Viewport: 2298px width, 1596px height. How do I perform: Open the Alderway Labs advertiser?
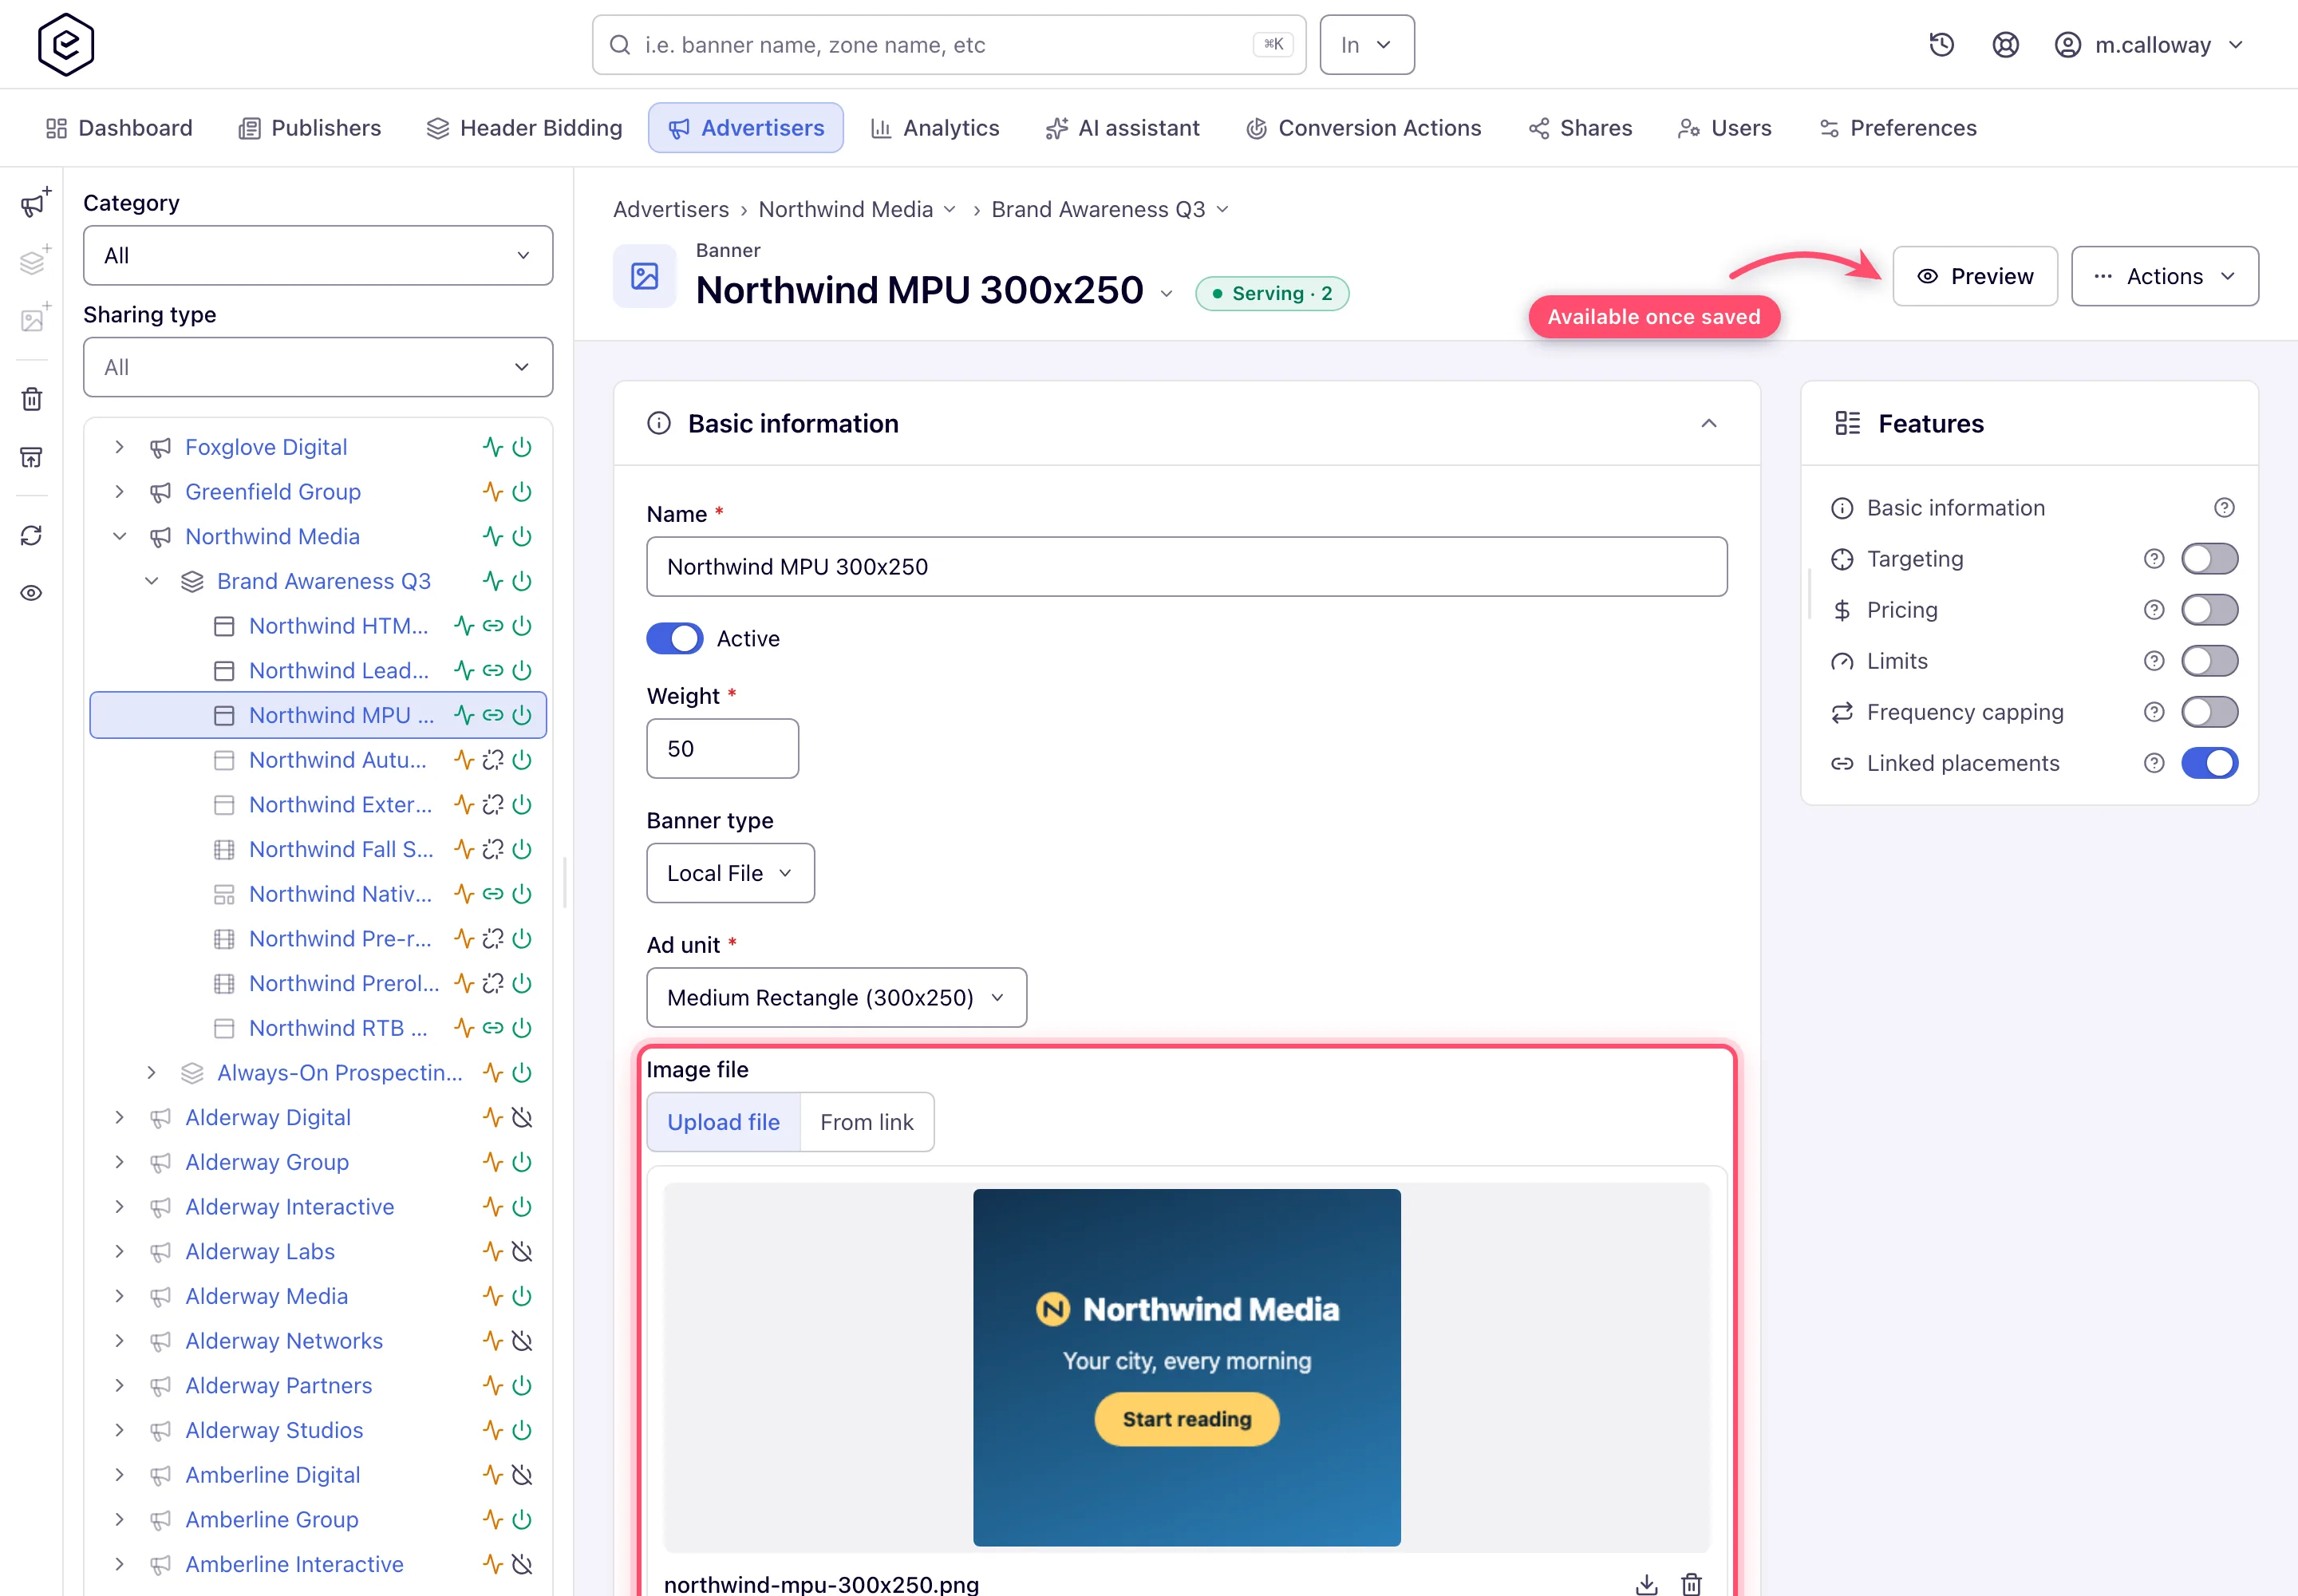tap(260, 1252)
